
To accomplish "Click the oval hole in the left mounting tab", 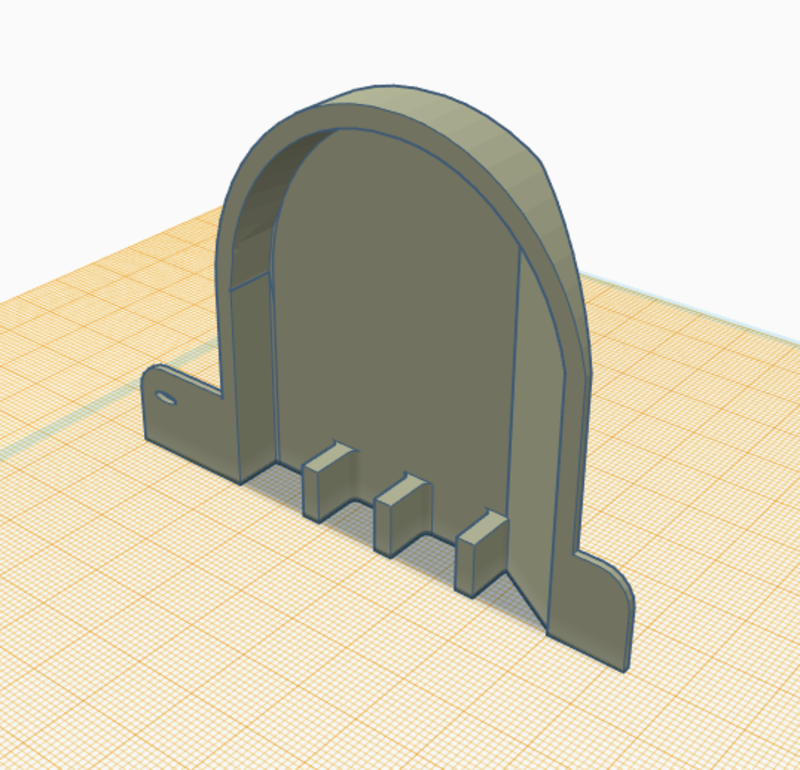I will click(168, 400).
